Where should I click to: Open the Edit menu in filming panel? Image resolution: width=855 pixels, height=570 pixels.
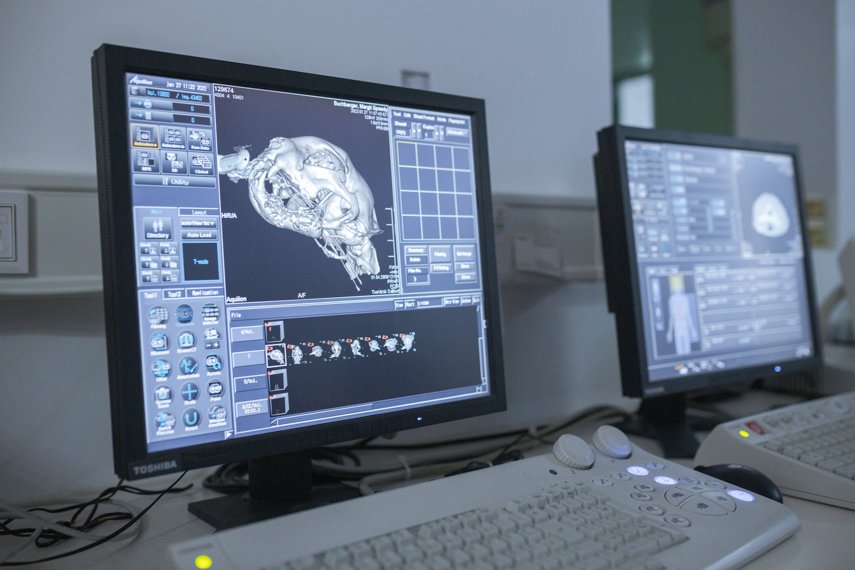click(407, 116)
